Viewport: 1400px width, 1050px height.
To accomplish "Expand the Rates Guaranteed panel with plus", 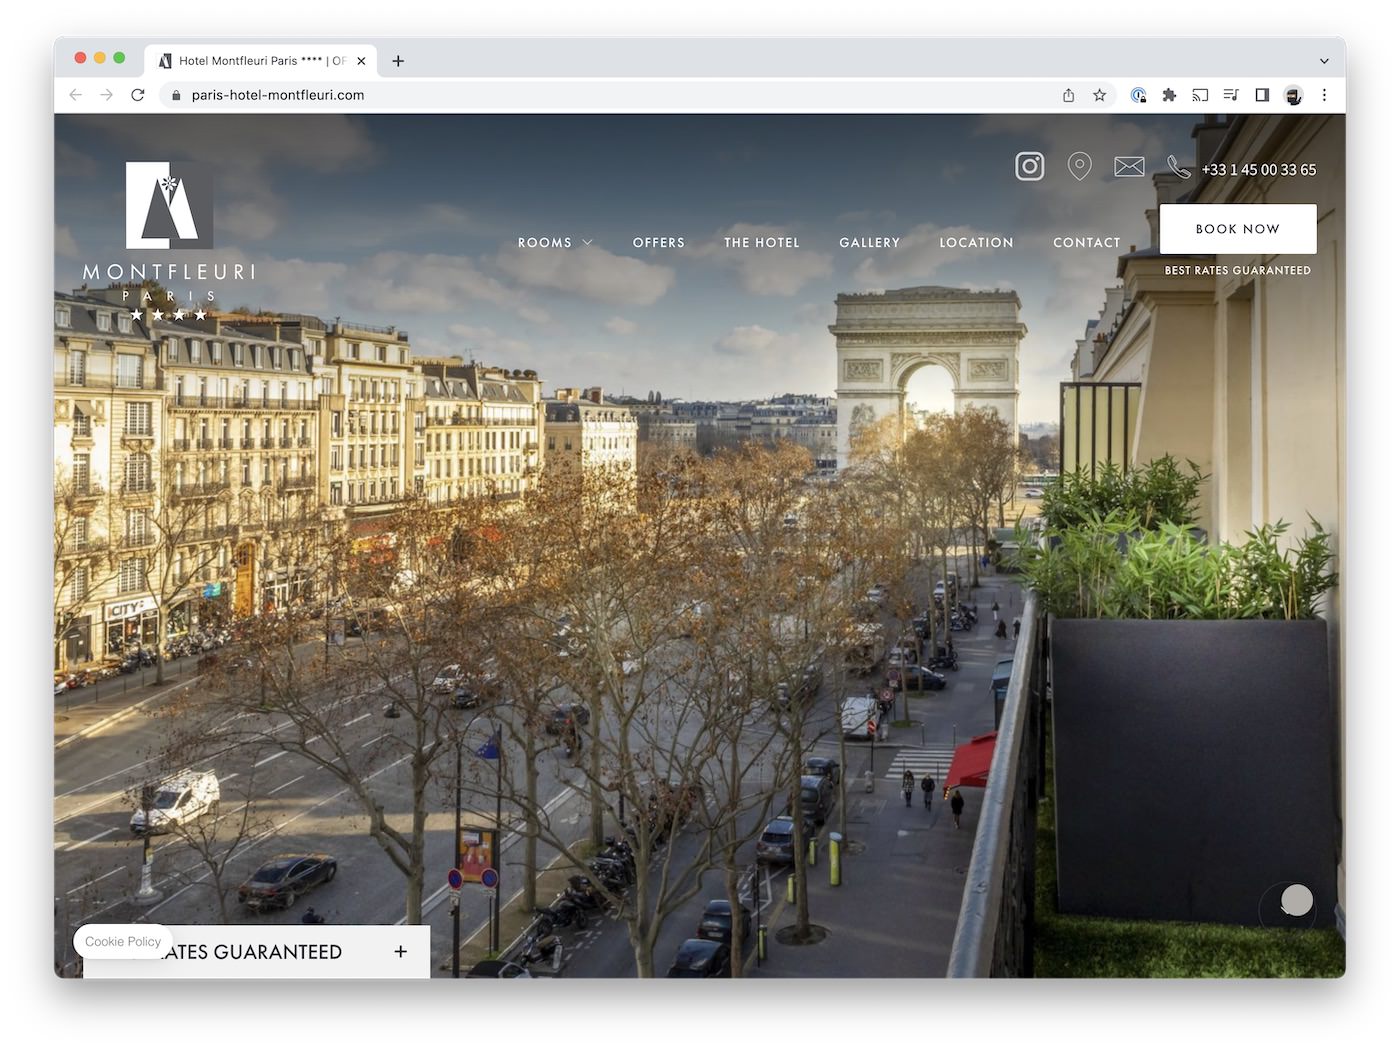I will tap(400, 951).
